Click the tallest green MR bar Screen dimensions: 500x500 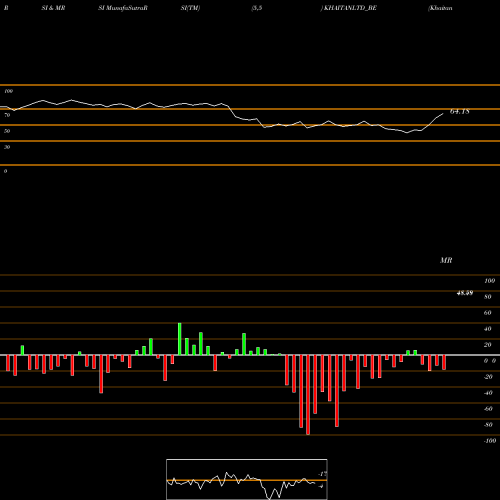180,339
